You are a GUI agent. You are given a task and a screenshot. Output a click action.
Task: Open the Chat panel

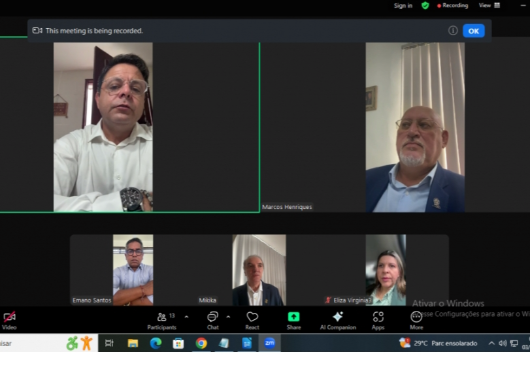coord(213,321)
